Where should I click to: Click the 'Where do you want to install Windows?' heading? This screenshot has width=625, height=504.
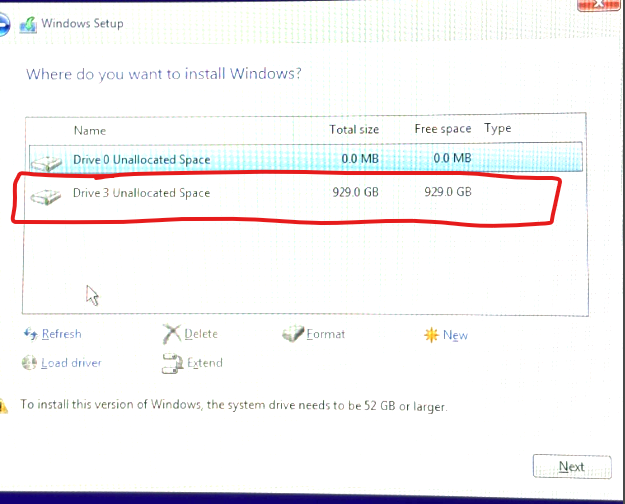point(164,74)
